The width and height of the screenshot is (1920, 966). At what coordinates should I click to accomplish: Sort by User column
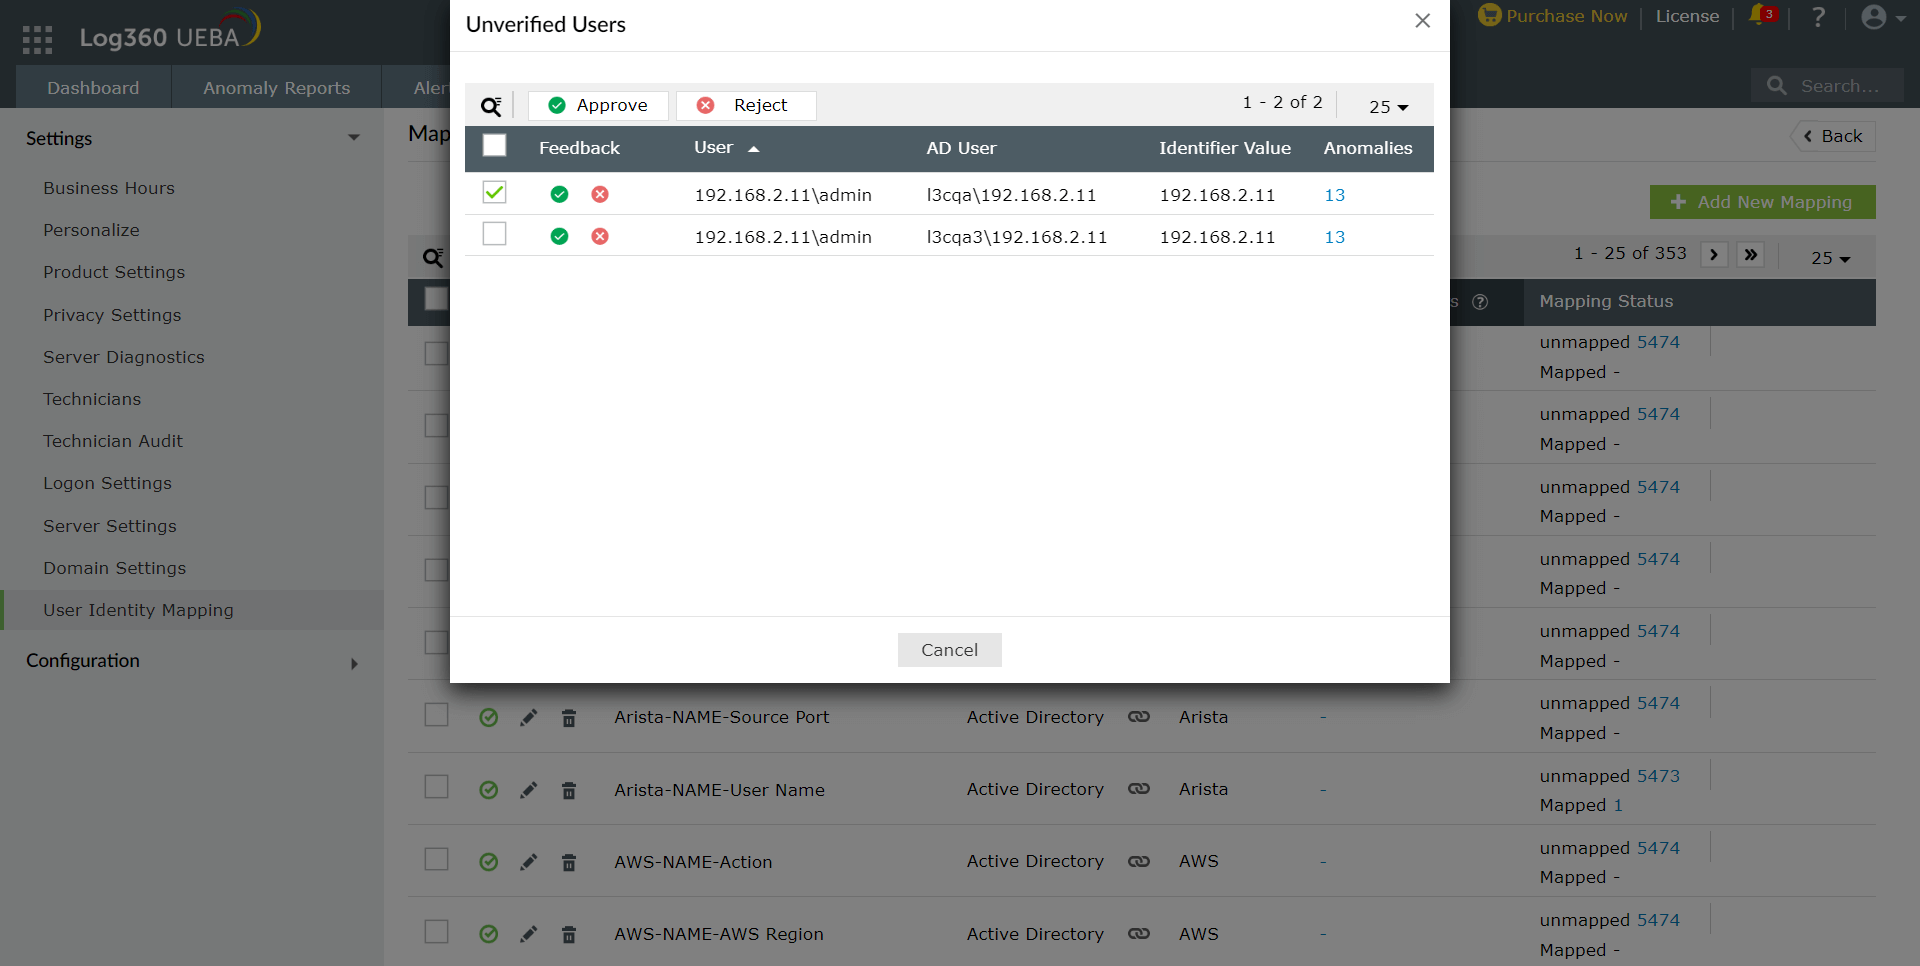tap(727, 148)
